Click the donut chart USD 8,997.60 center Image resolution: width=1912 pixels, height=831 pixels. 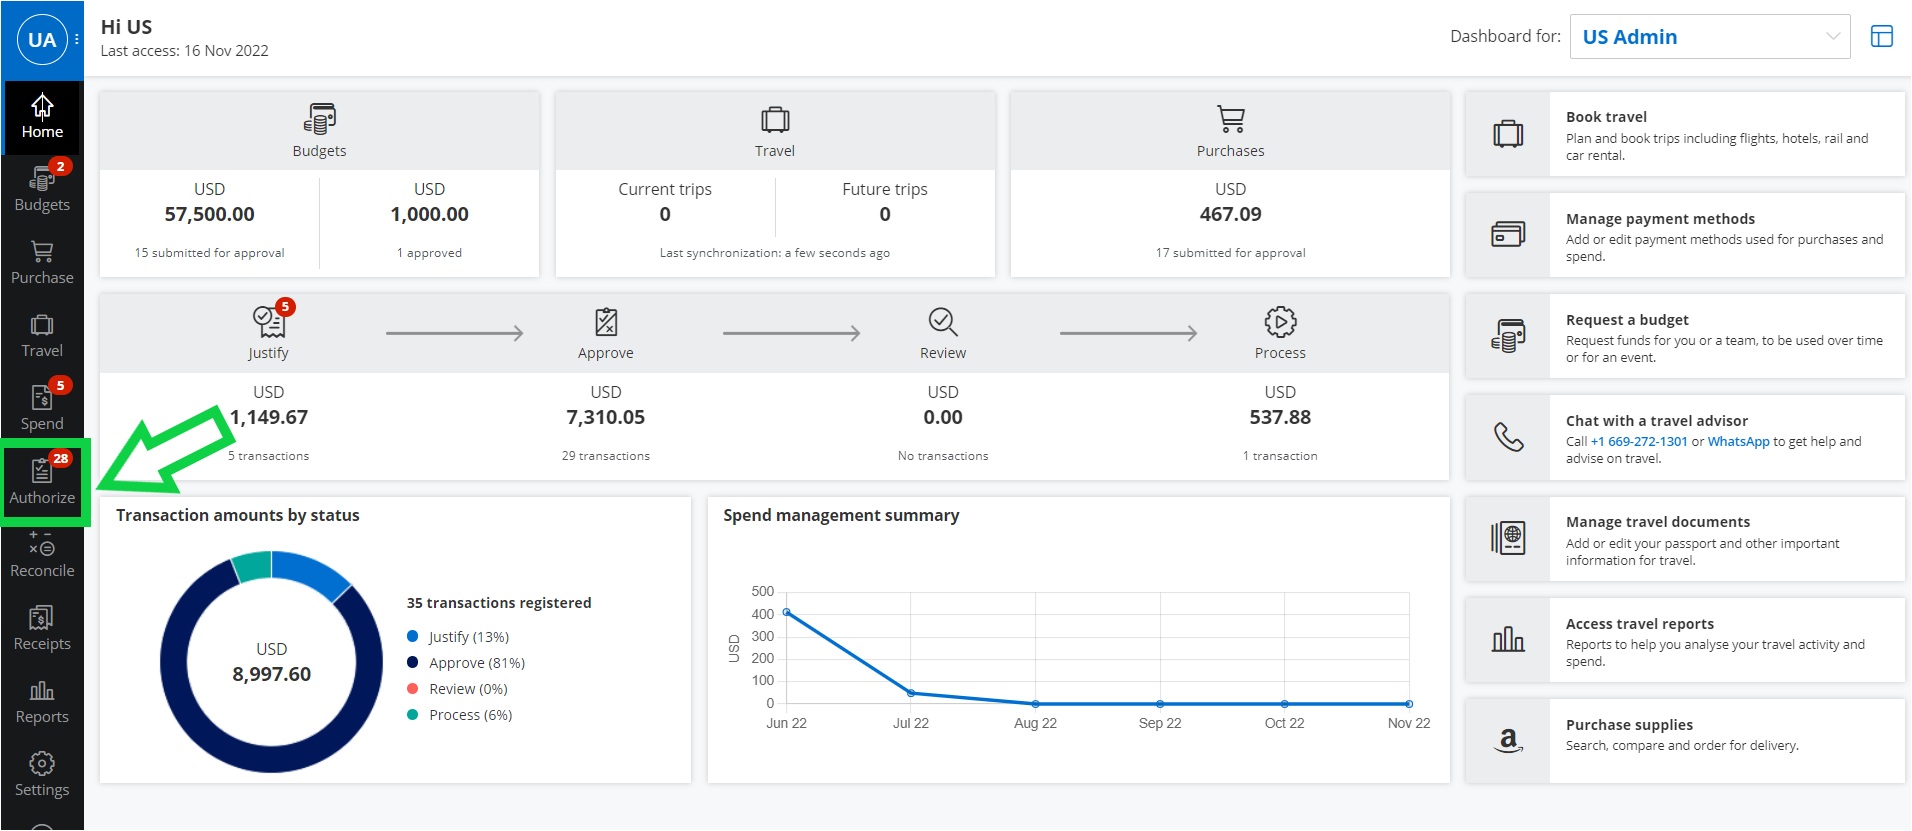click(271, 663)
